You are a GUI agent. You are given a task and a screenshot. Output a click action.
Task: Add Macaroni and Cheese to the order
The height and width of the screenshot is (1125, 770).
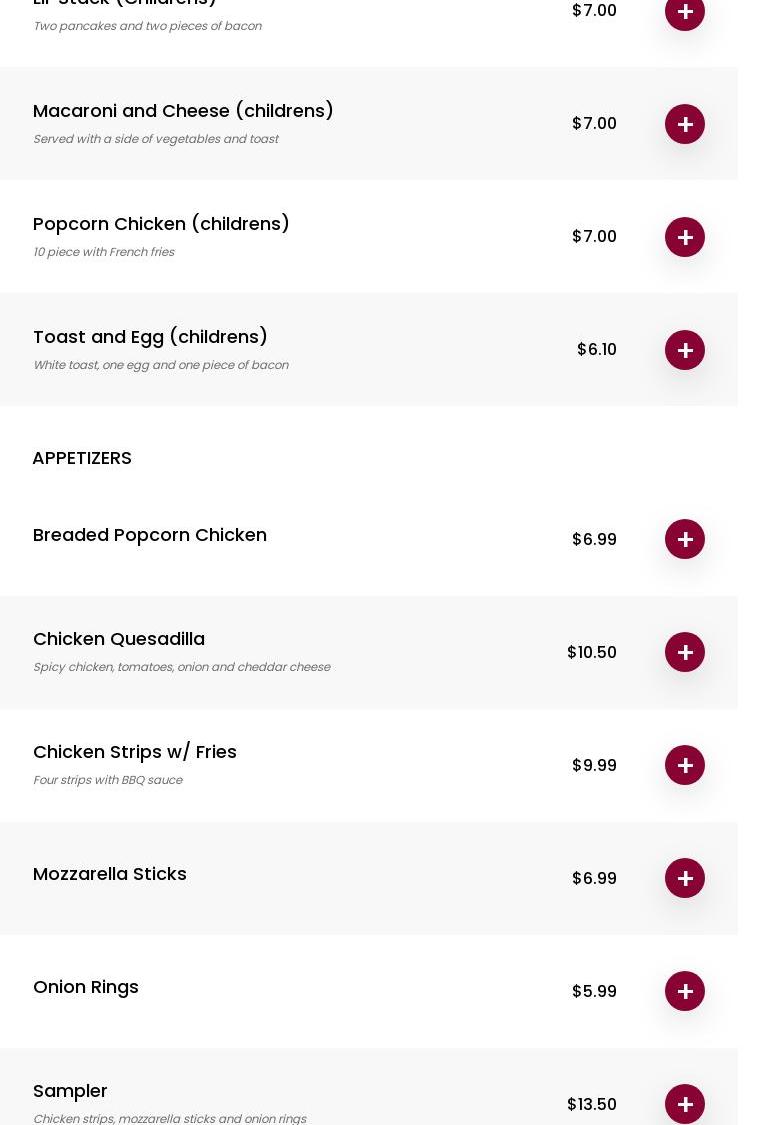pyautogui.click(x=685, y=124)
